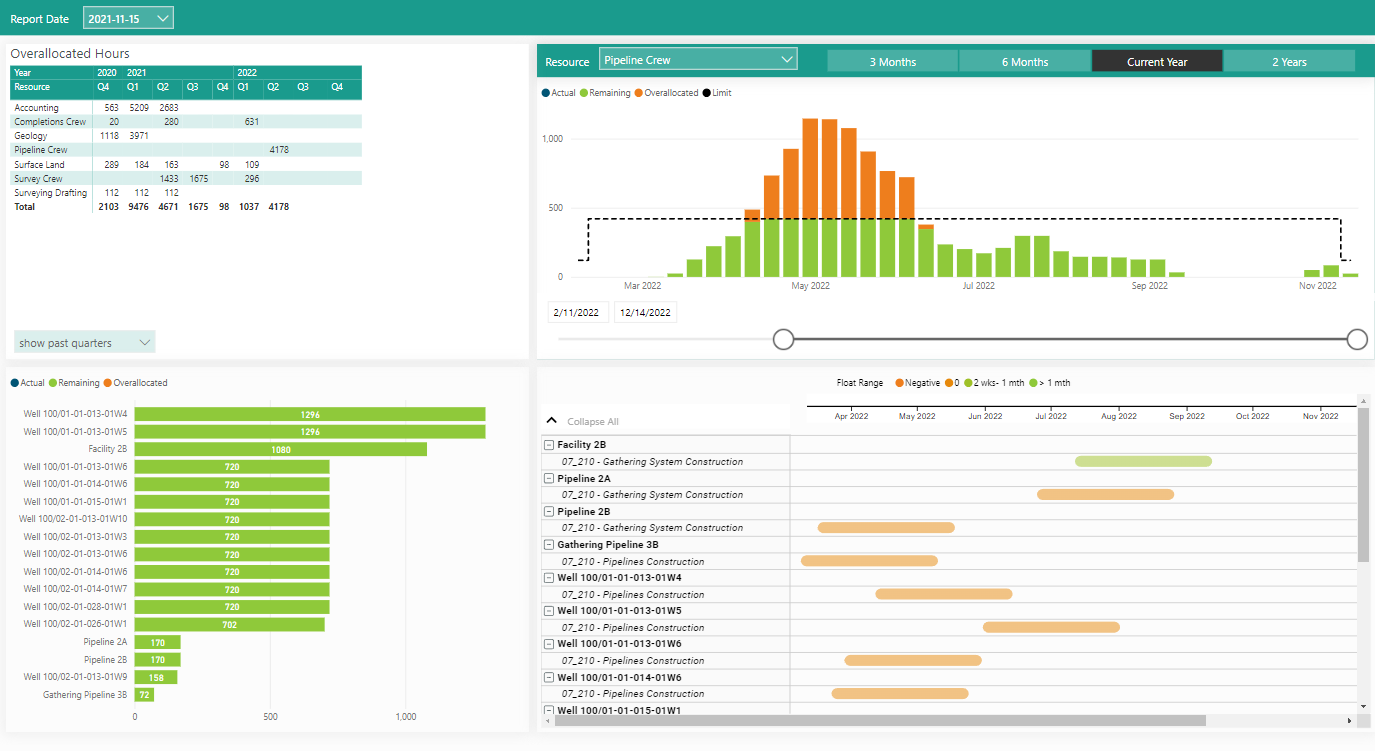Click the start date field 2/11/2022

tap(577, 313)
